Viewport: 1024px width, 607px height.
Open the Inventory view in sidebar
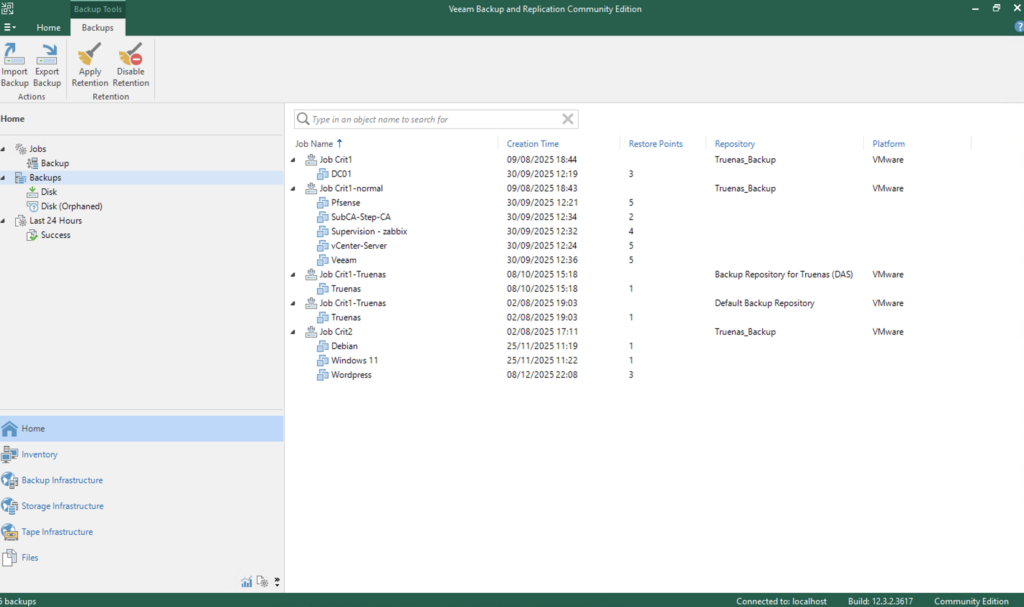tap(40, 454)
